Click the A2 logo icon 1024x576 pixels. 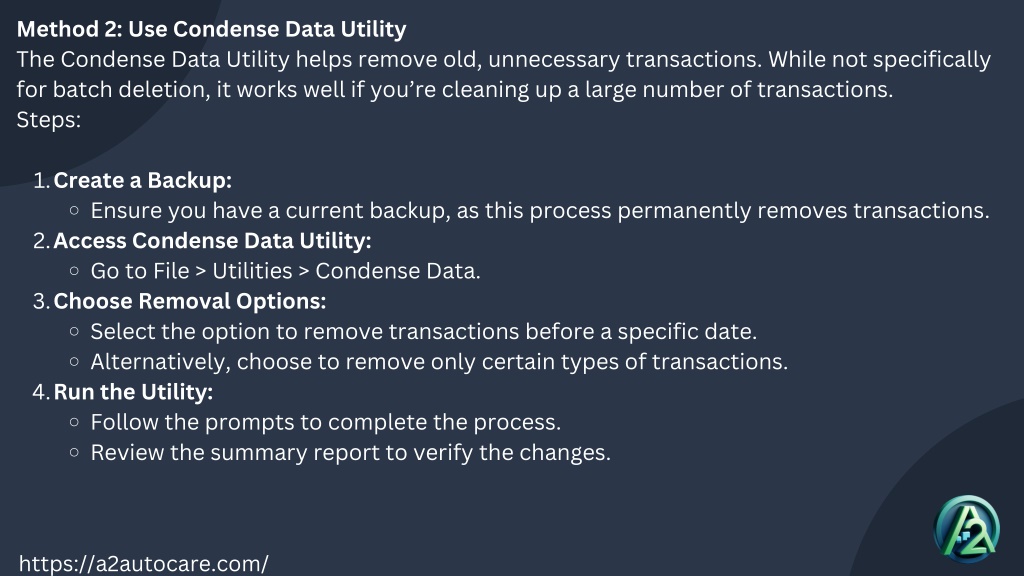coord(967,530)
